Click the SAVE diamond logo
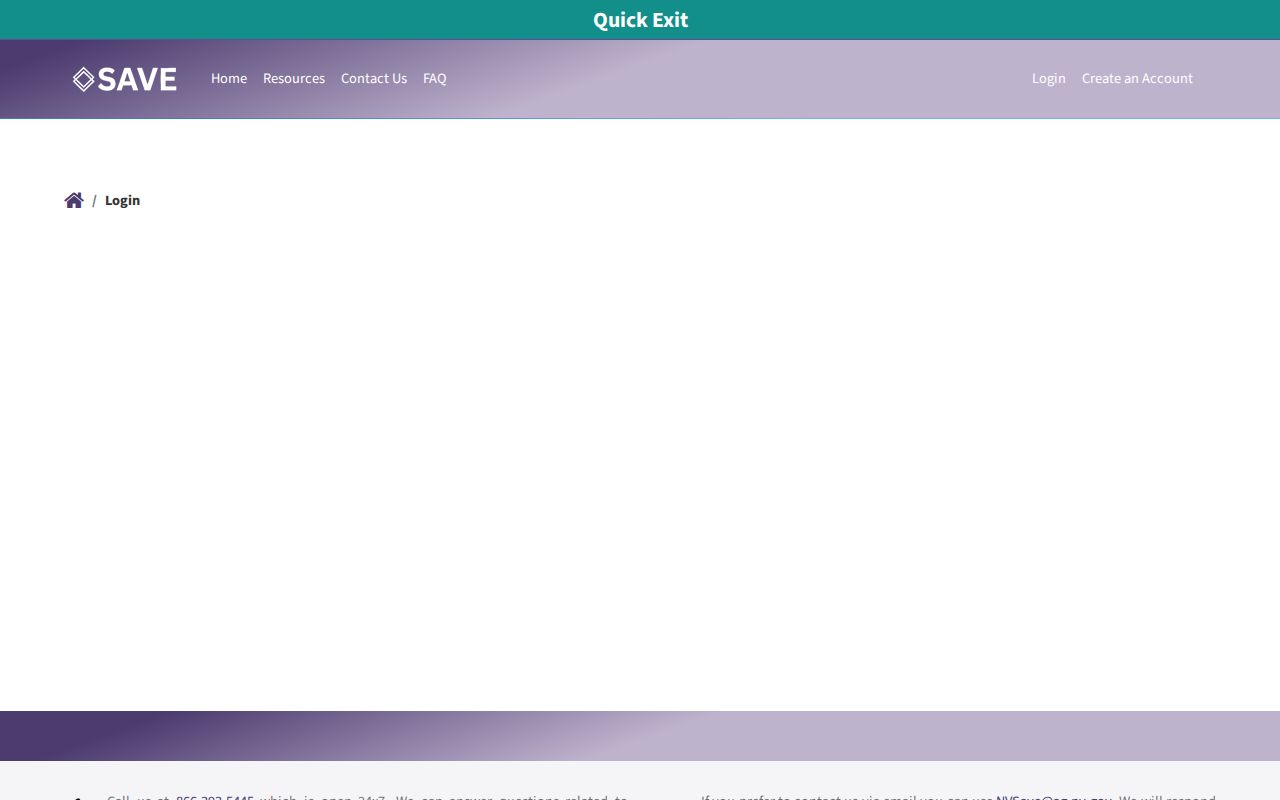This screenshot has width=1280, height=800. [125, 79]
